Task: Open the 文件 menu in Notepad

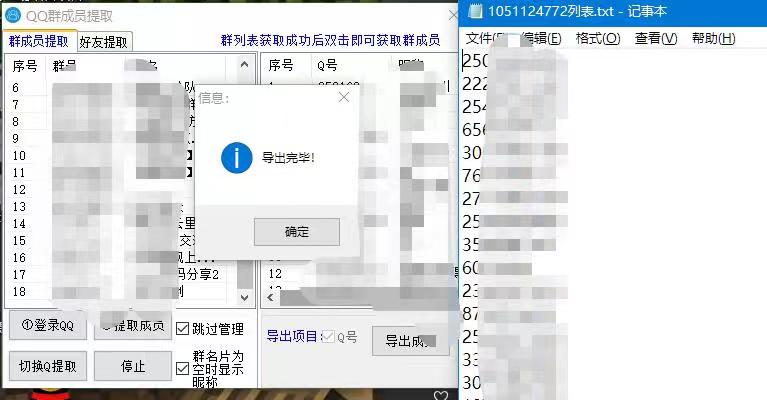Action: (x=485, y=39)
